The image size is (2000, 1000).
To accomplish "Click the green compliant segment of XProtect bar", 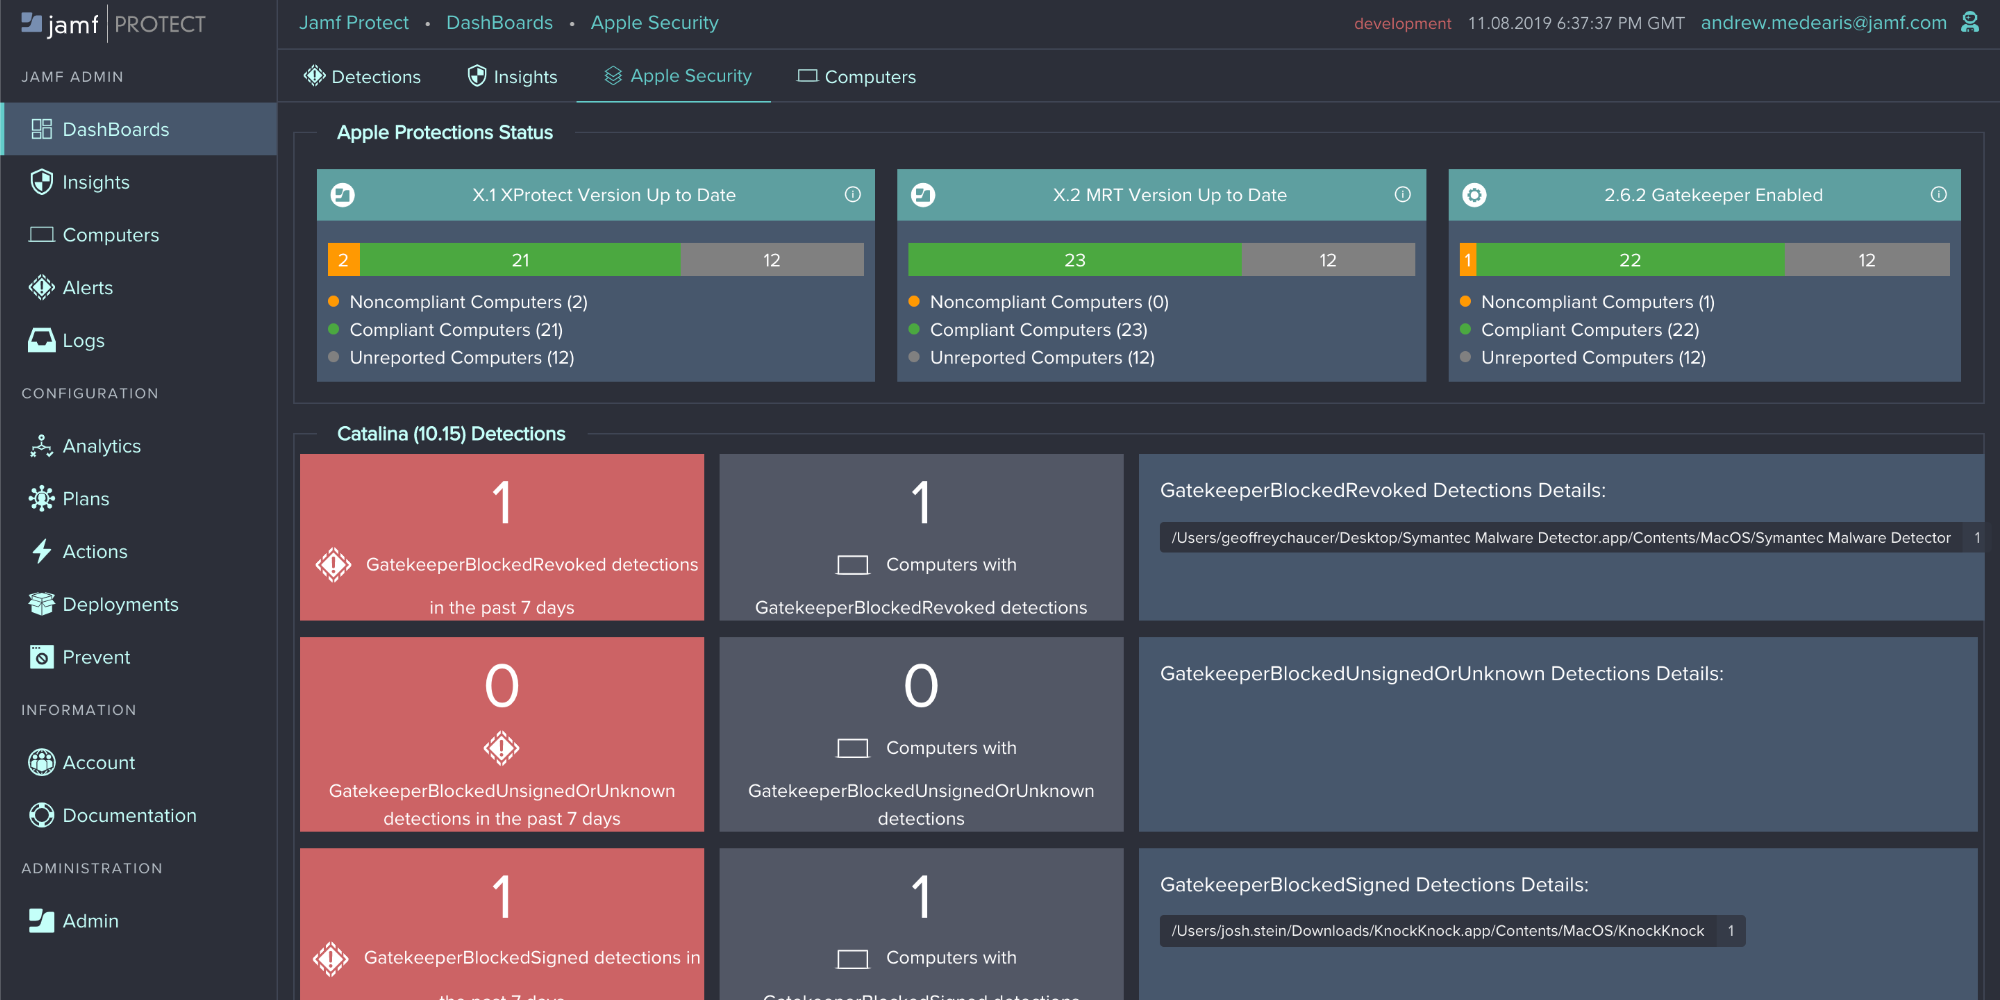I will click(x=520, y=259).
